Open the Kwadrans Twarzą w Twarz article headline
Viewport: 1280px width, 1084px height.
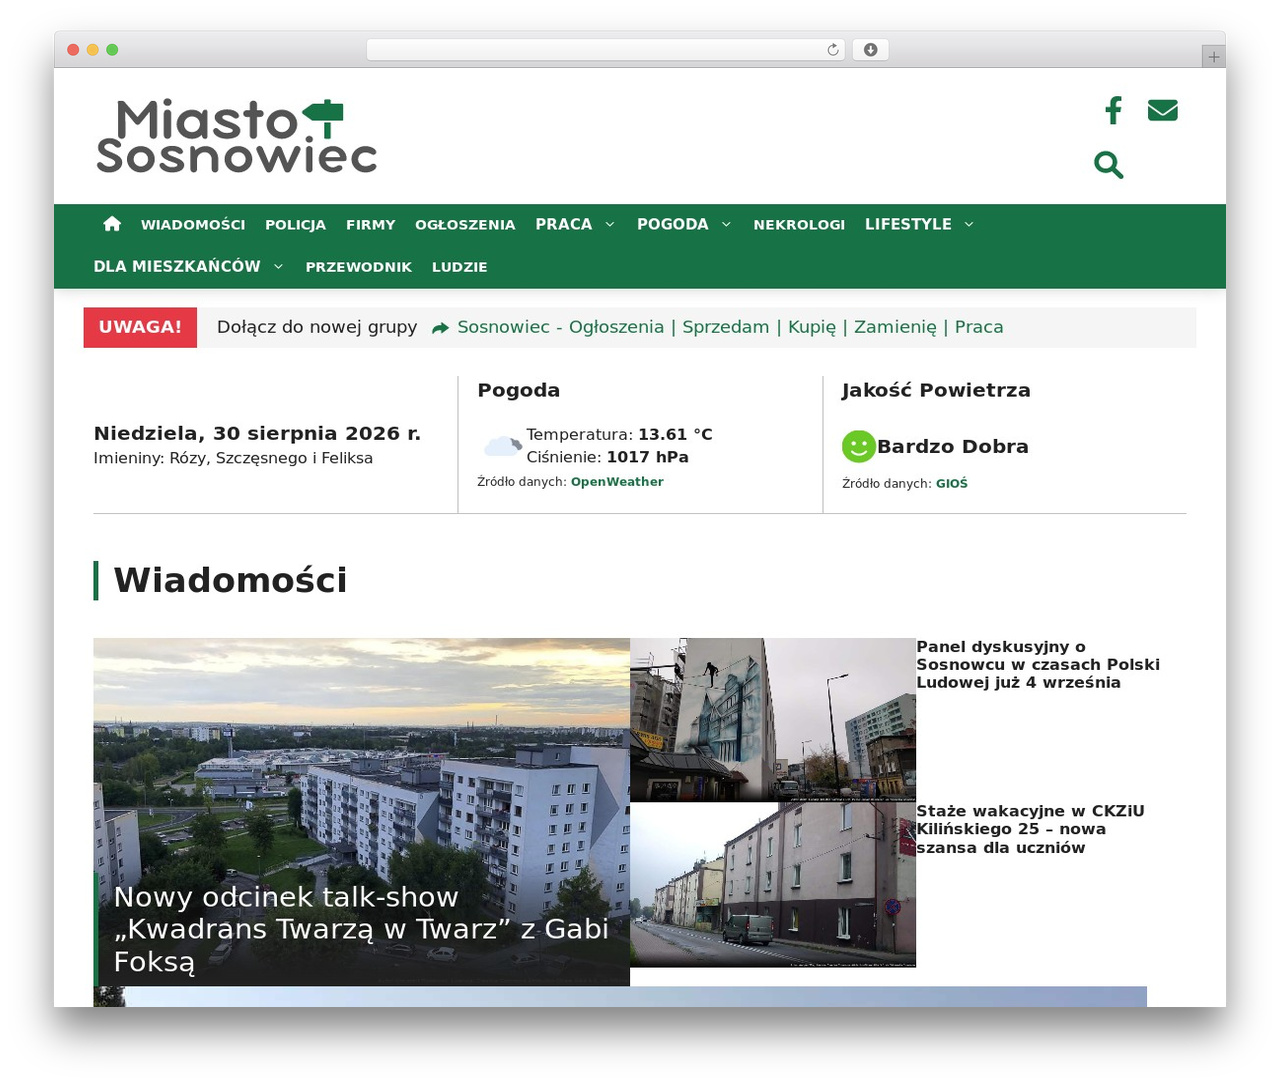pyautogui.click(x=361, y=929)
